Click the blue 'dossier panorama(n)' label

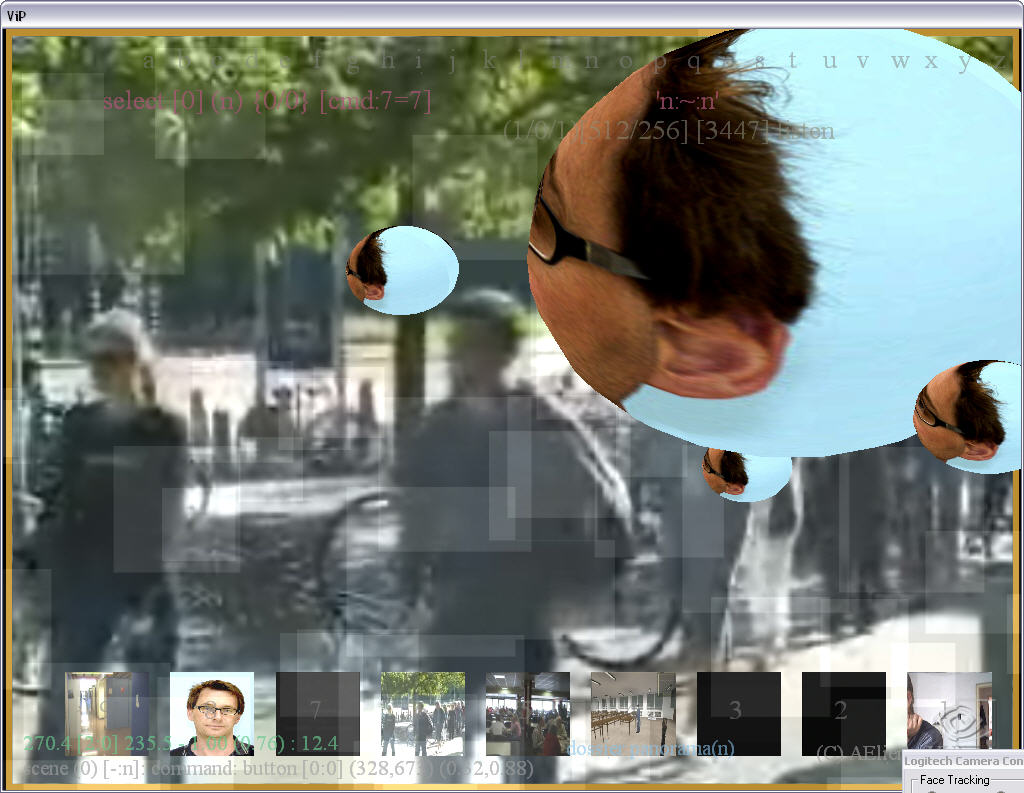click(x=651, y=748)
